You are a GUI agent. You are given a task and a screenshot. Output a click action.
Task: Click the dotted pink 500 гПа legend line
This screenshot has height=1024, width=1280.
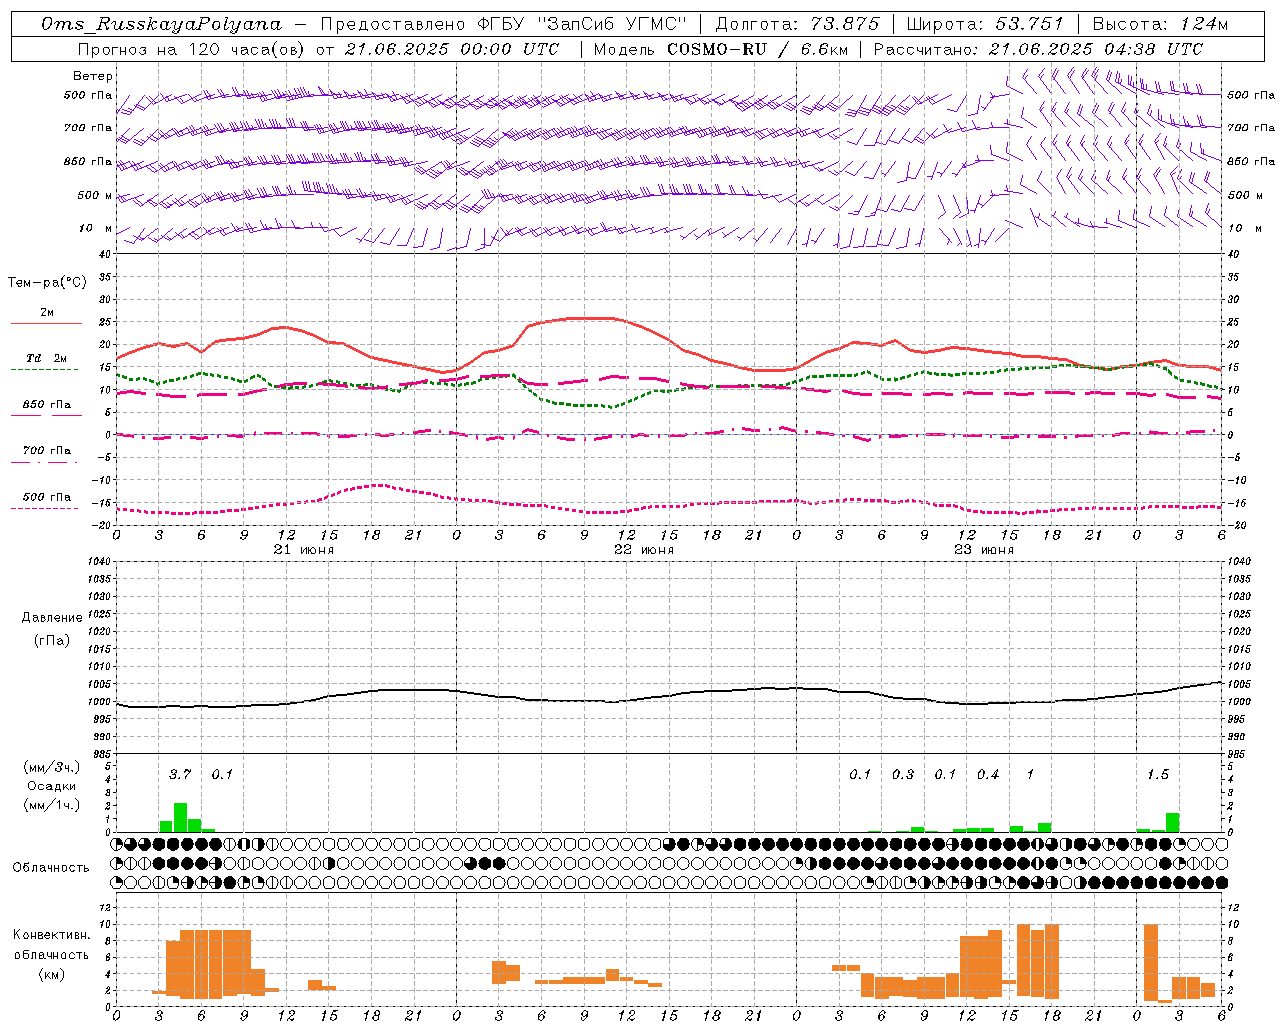click(45, 508)
